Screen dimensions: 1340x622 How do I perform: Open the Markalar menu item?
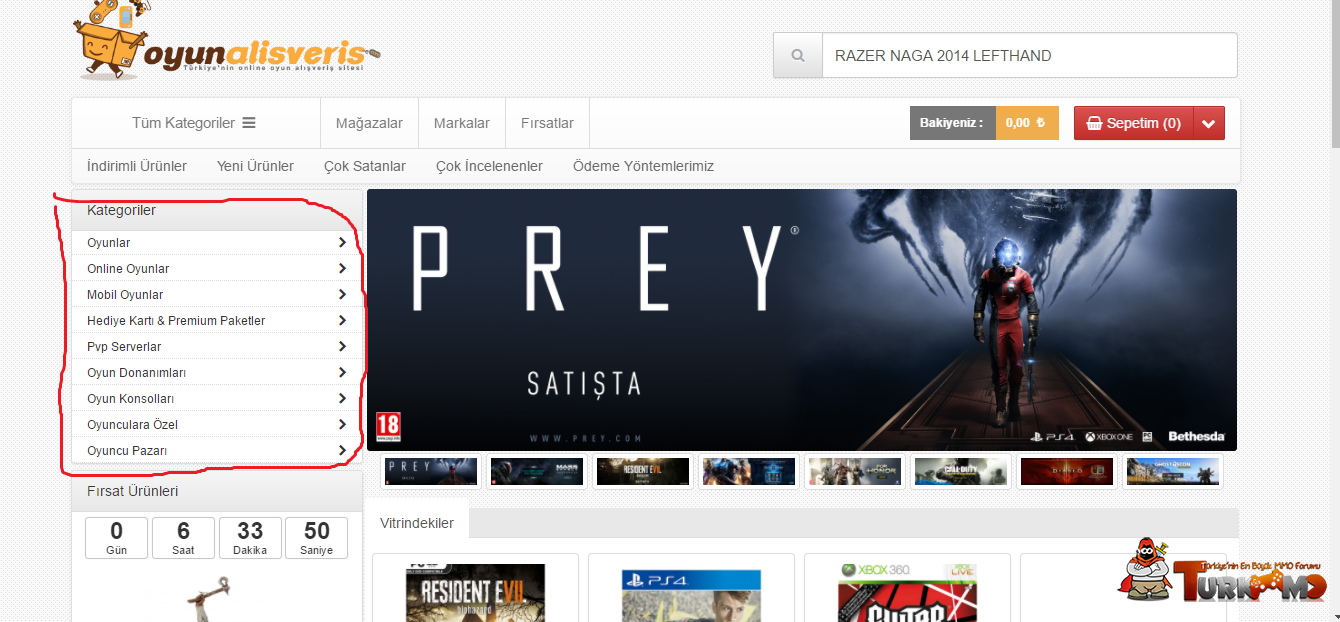(x=462, y=123)
